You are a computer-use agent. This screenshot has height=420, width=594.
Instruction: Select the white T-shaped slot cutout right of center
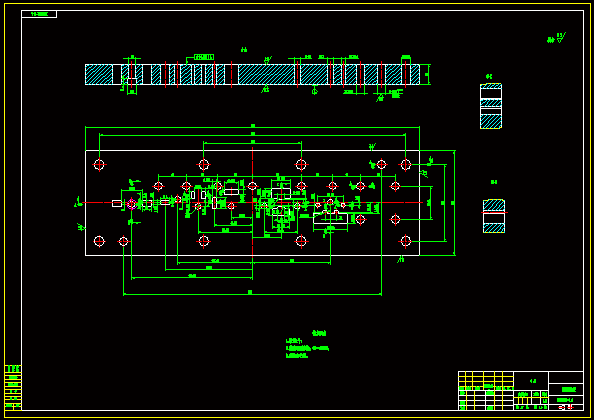pos(330,218)
